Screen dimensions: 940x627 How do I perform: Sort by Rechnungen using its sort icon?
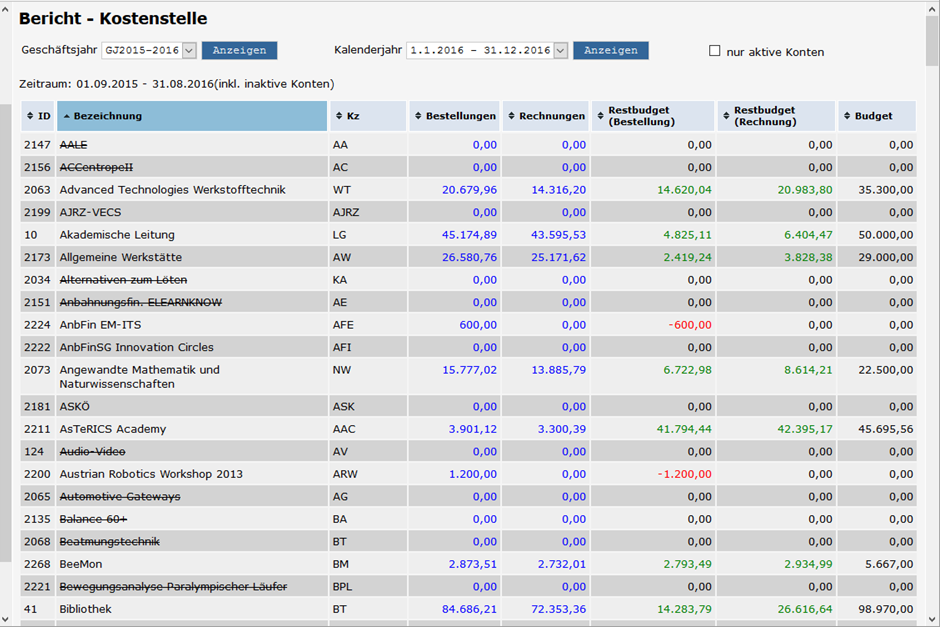point(511,116)
